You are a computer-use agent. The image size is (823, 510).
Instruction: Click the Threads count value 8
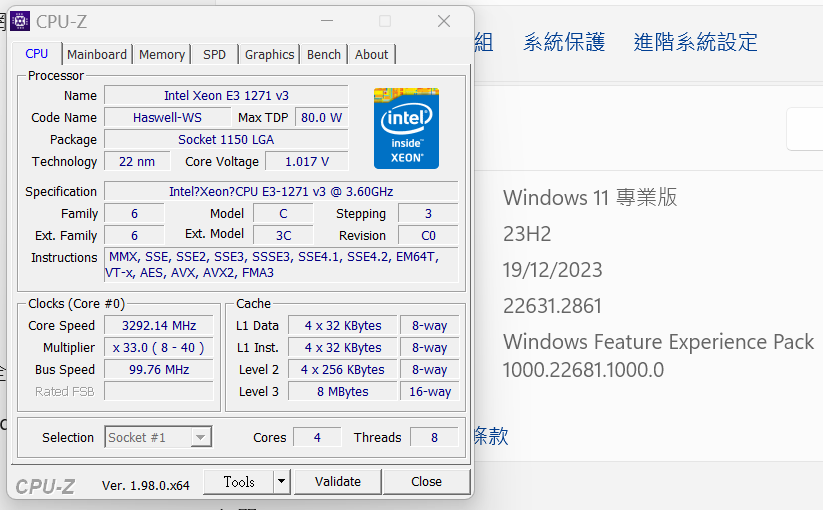(x=434, y=438)
